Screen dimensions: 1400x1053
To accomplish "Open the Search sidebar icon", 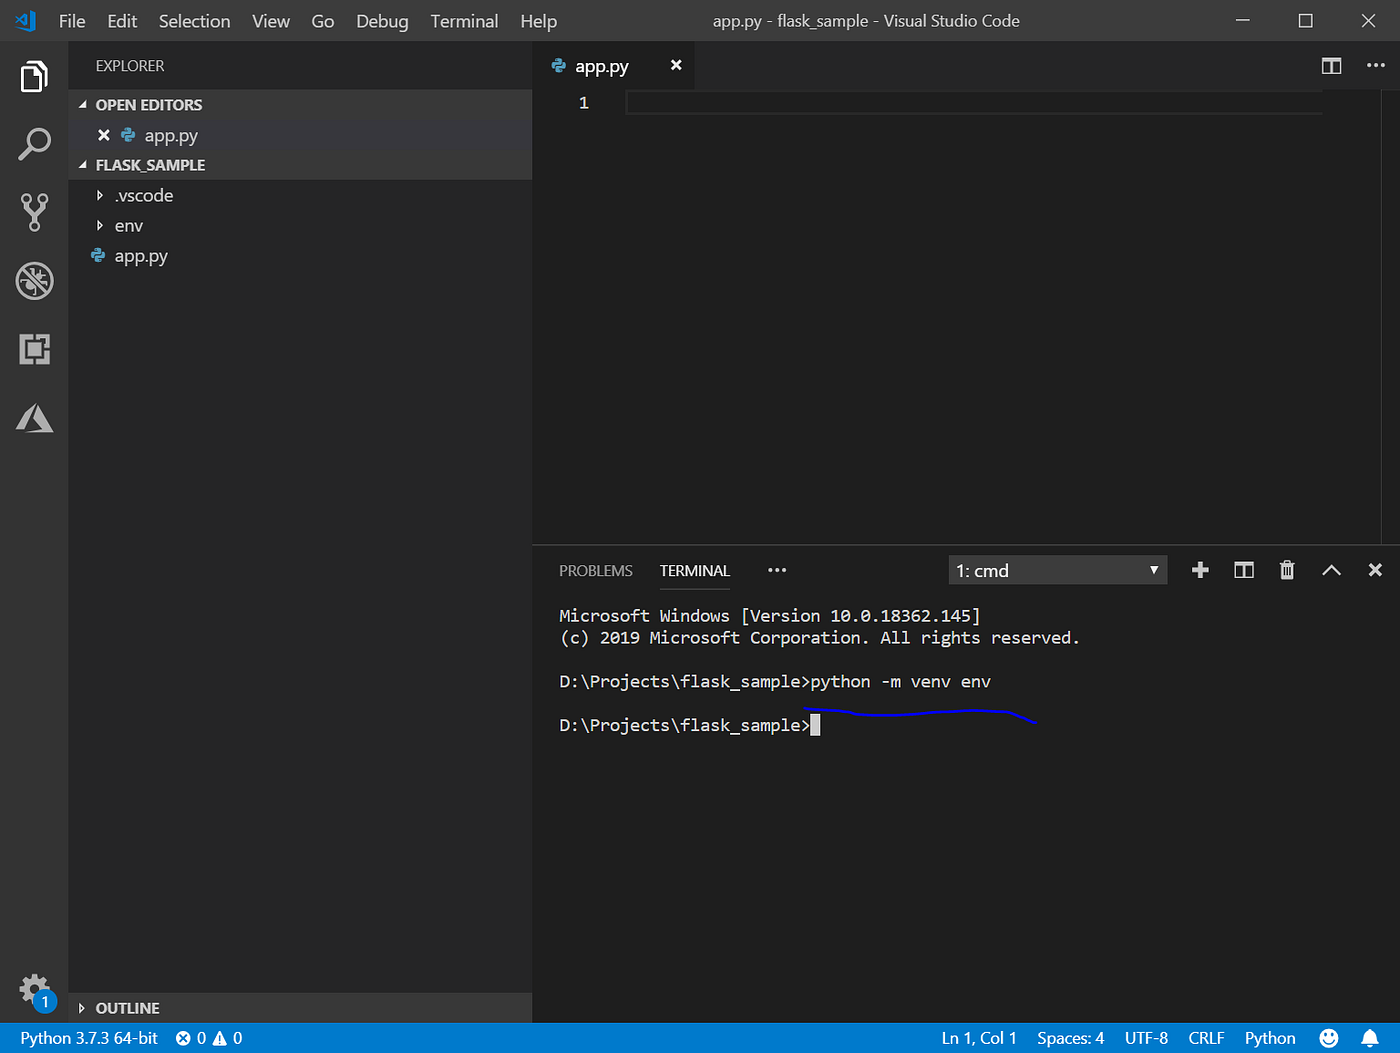I will 34,144.
